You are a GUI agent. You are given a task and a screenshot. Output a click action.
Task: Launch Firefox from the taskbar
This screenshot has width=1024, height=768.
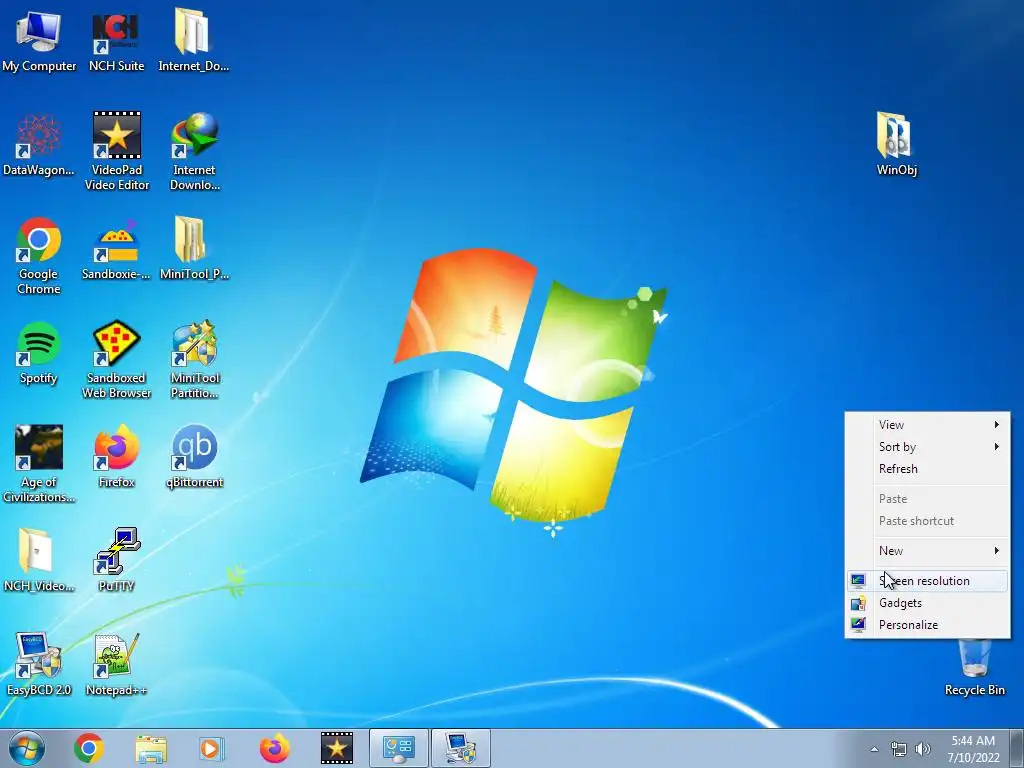[x=274, y=748]
